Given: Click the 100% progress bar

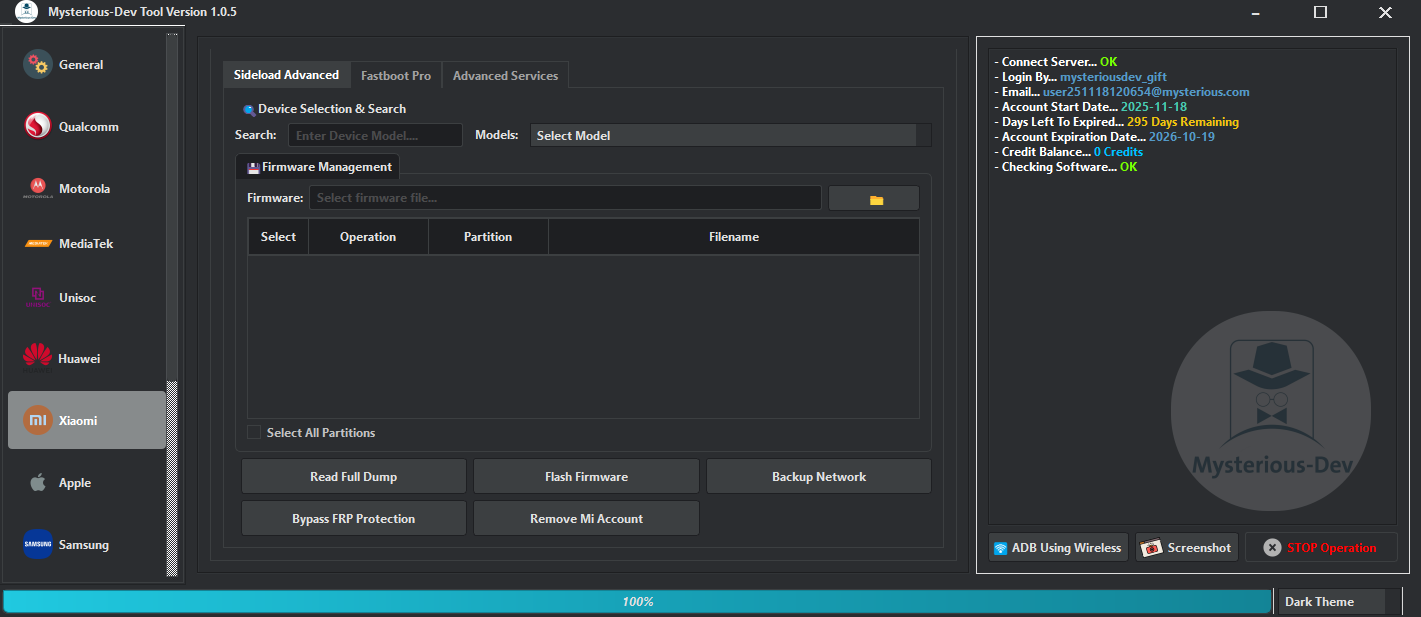Looking at the screenshot, I should (635, 601).
